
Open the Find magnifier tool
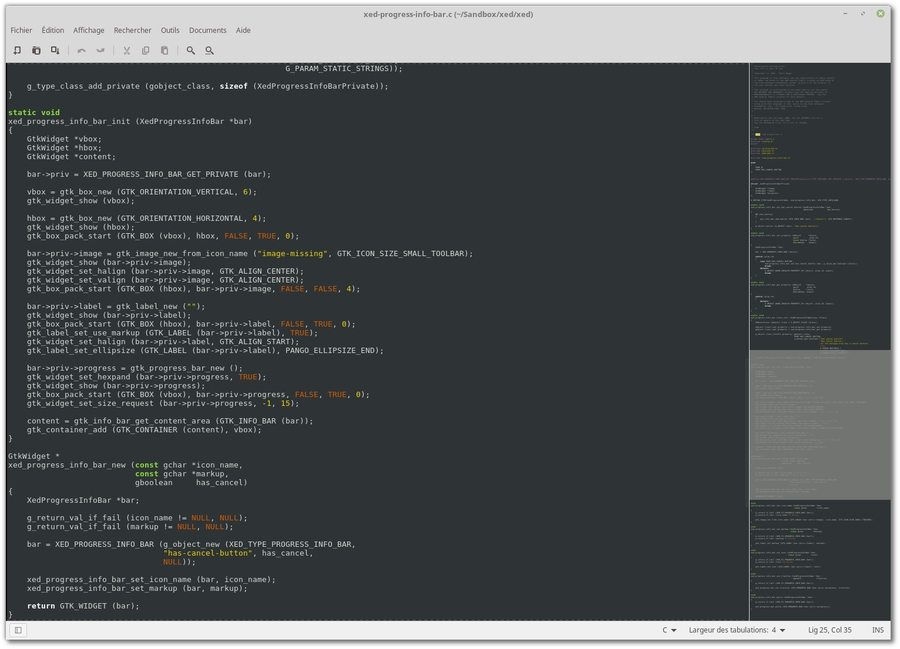[190, 50]
